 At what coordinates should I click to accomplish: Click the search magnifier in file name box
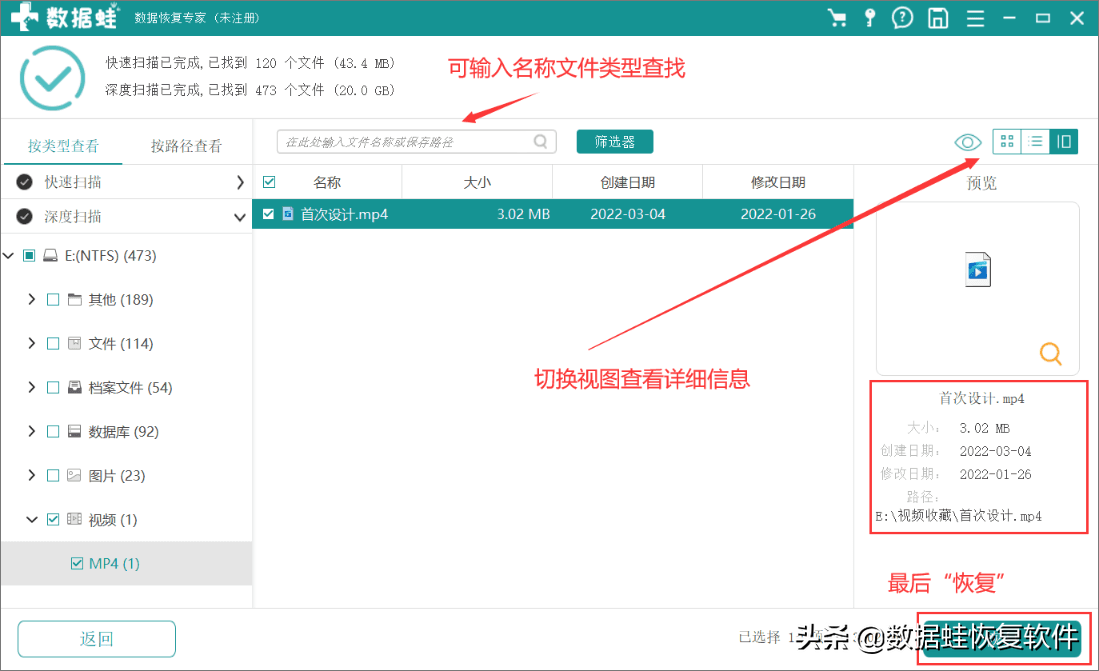point(540,142)
